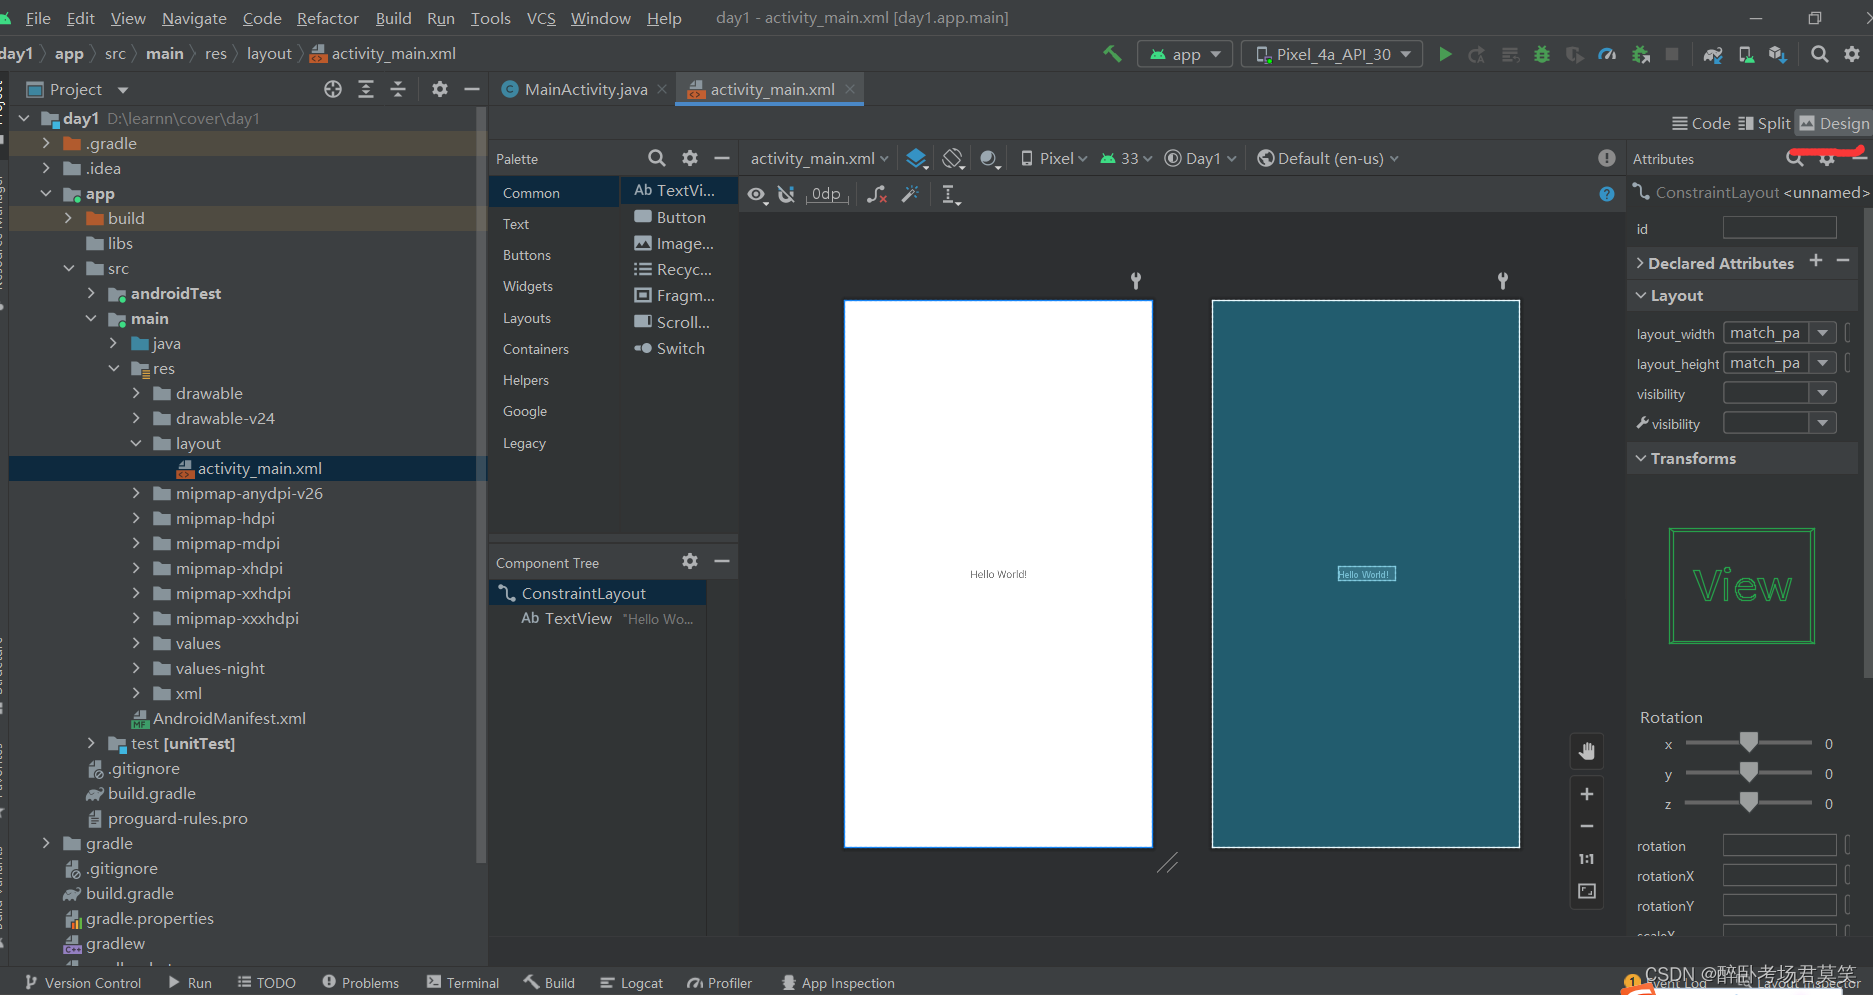Click the Debug app bug icon
The width and height of the screenshot is (1873, 995).
pos(1542,54)
